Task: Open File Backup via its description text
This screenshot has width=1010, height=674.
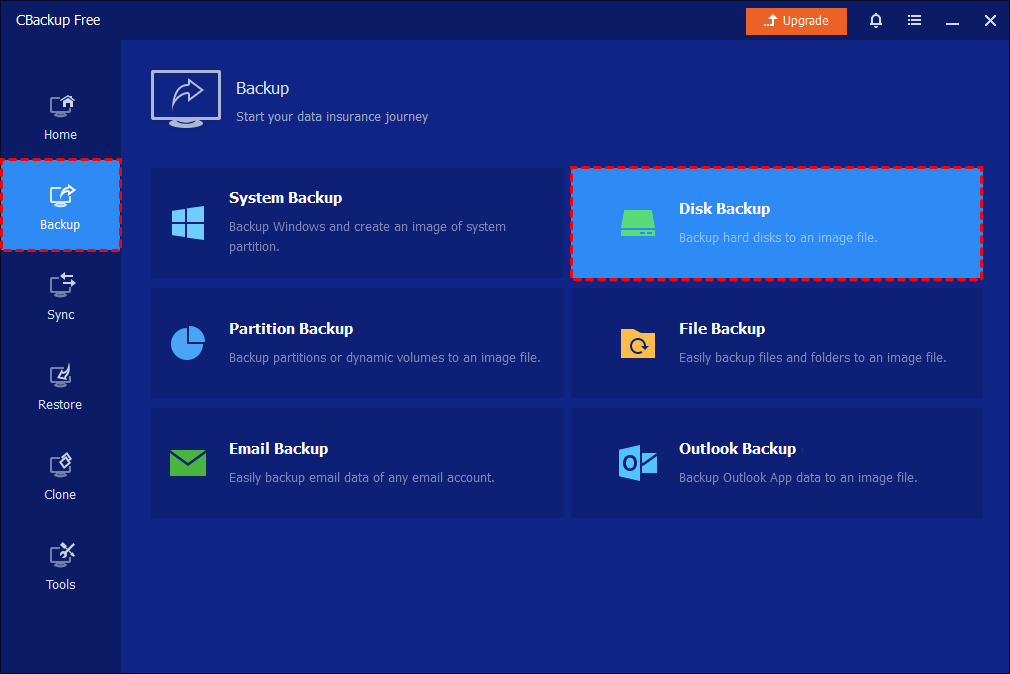Action: click(812, 358)
